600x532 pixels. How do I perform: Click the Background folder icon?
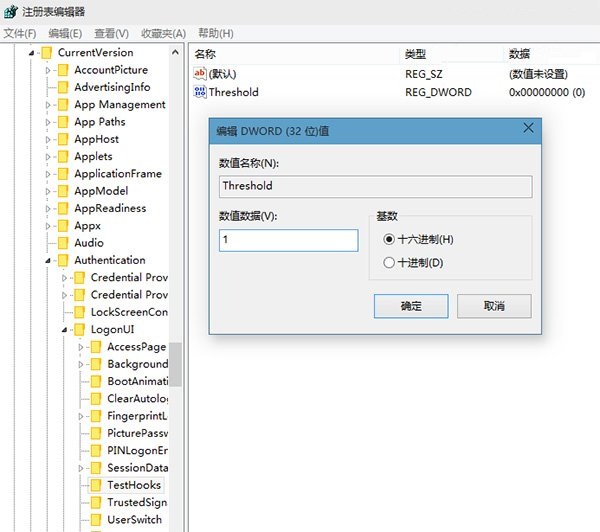point(96,364)
